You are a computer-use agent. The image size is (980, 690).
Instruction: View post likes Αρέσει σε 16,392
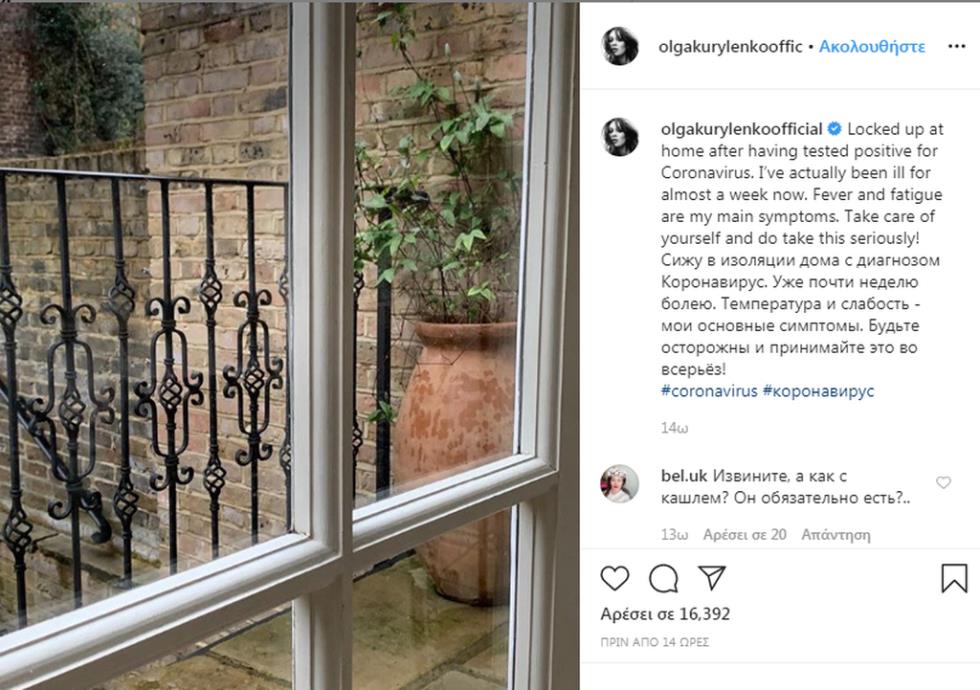(x=665, y=614)
